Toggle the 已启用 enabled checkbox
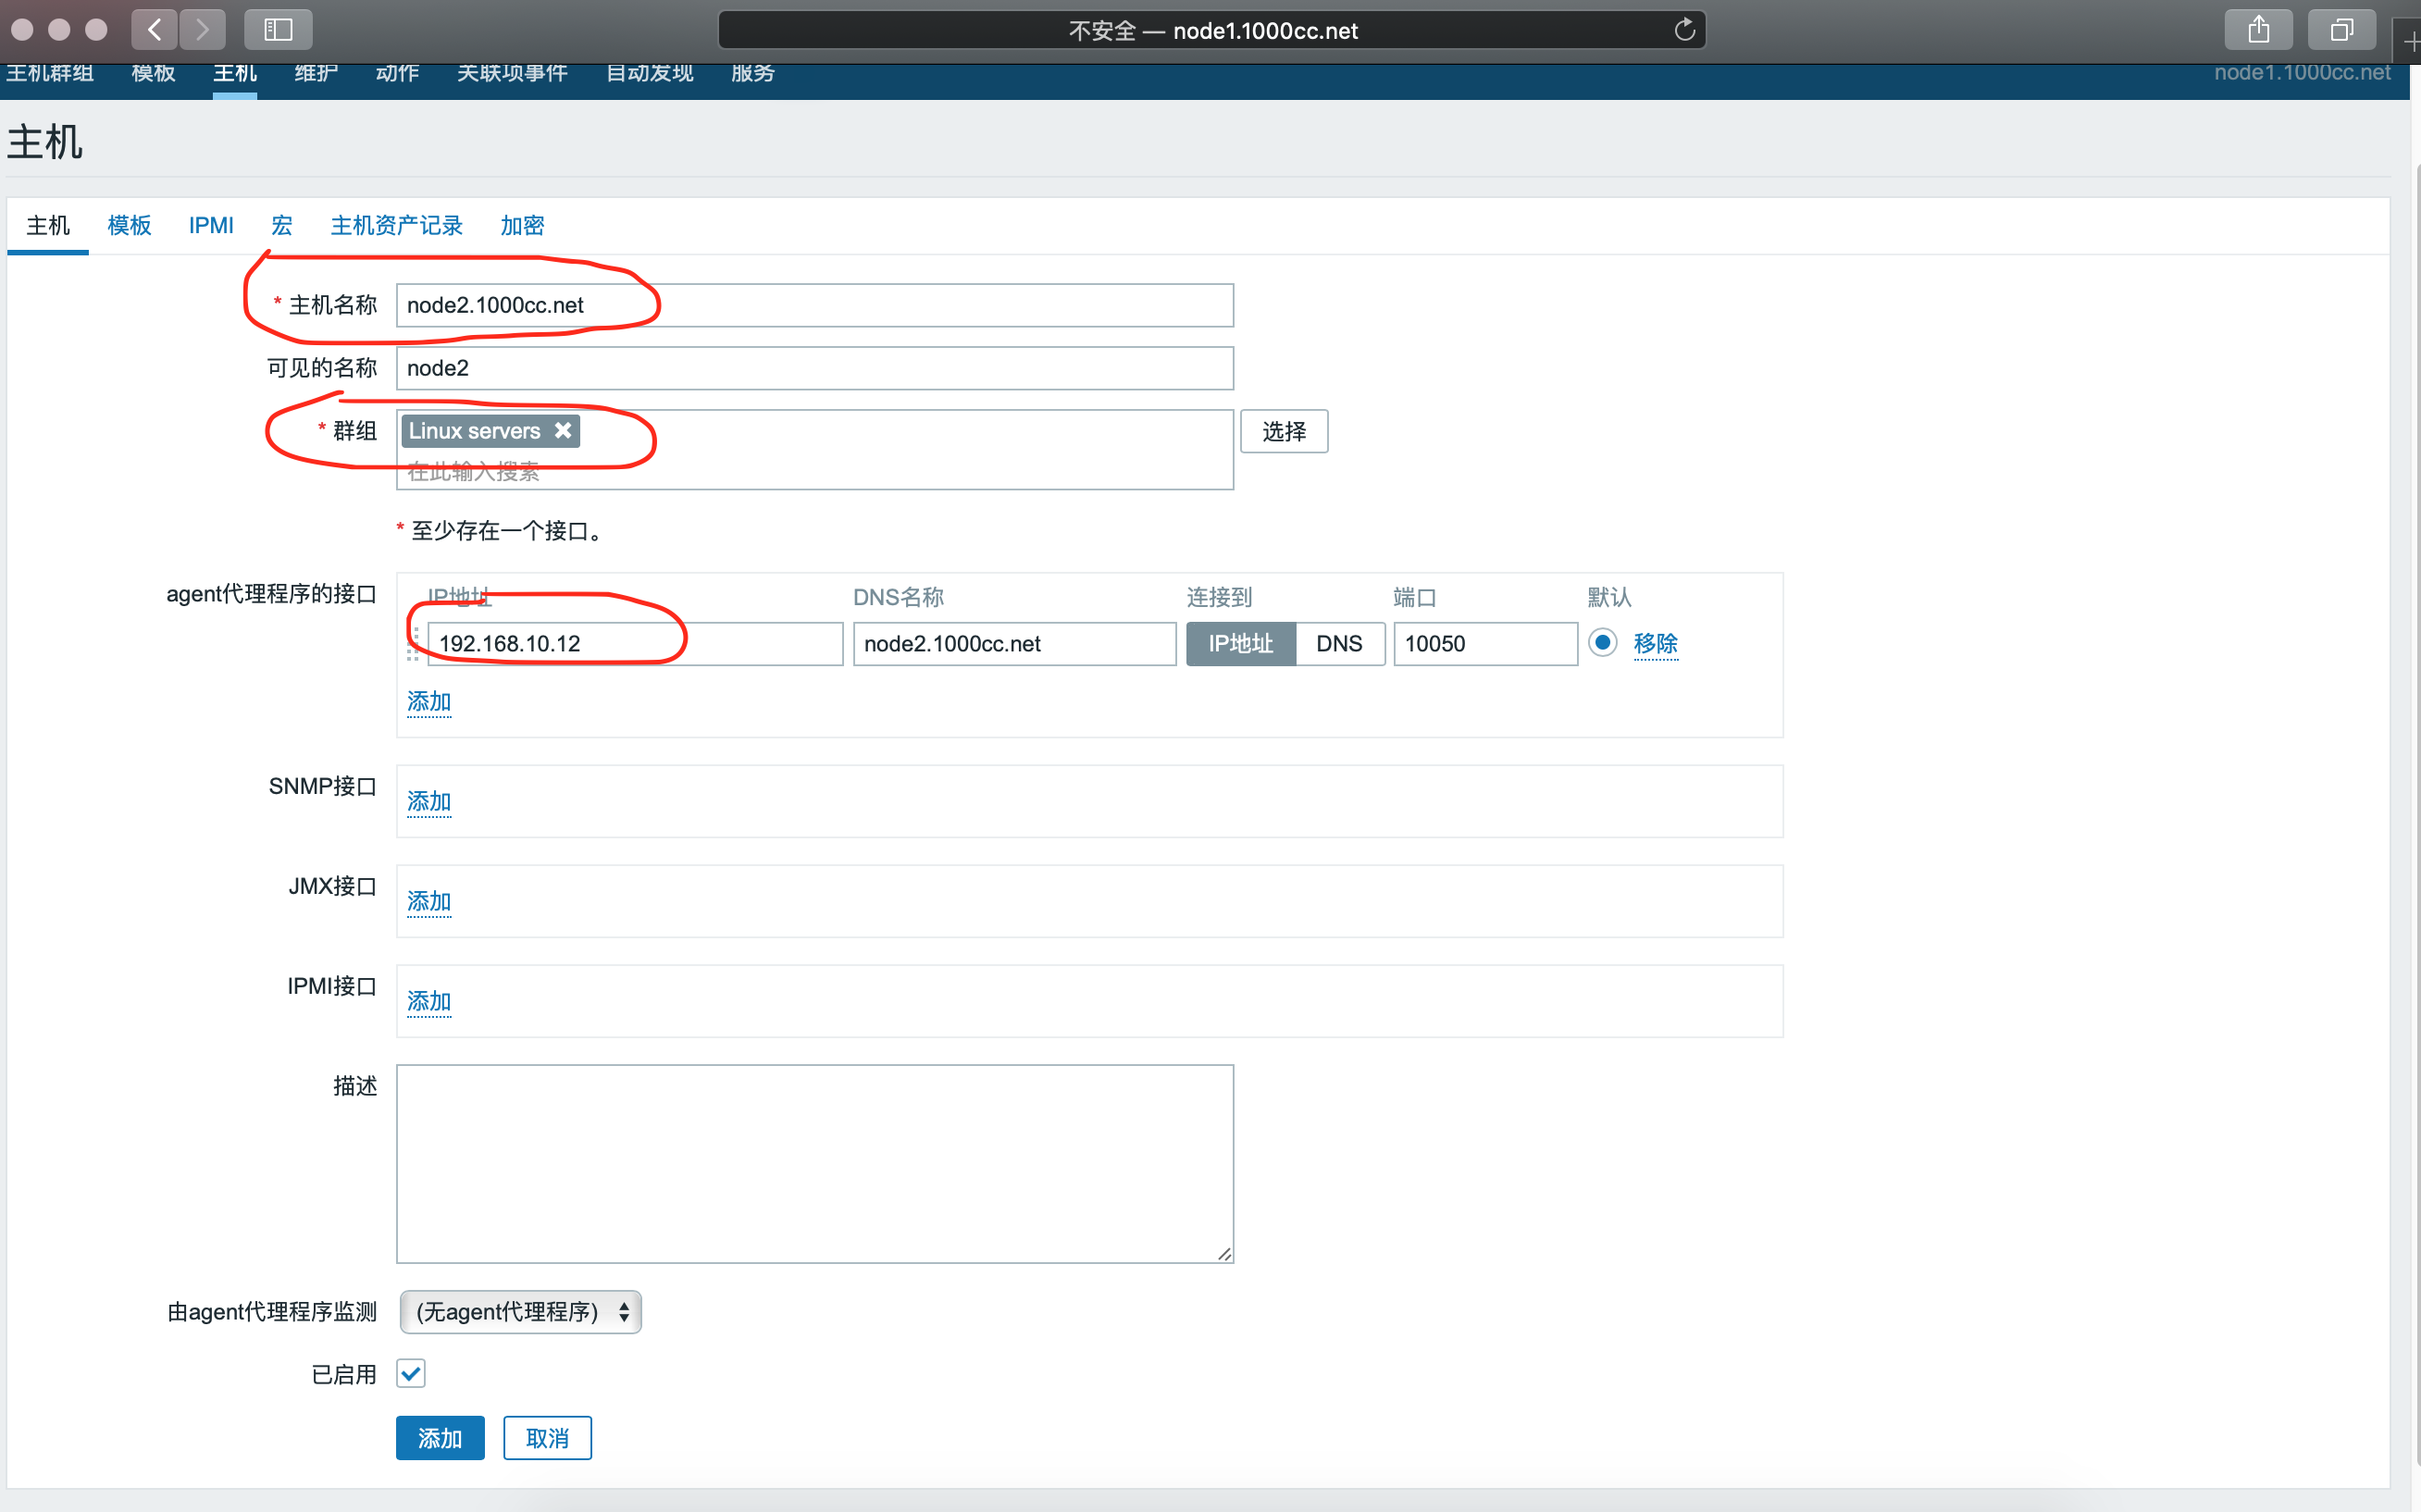This screenshot has width=2421, height=1512. [x=411, y=1373]
